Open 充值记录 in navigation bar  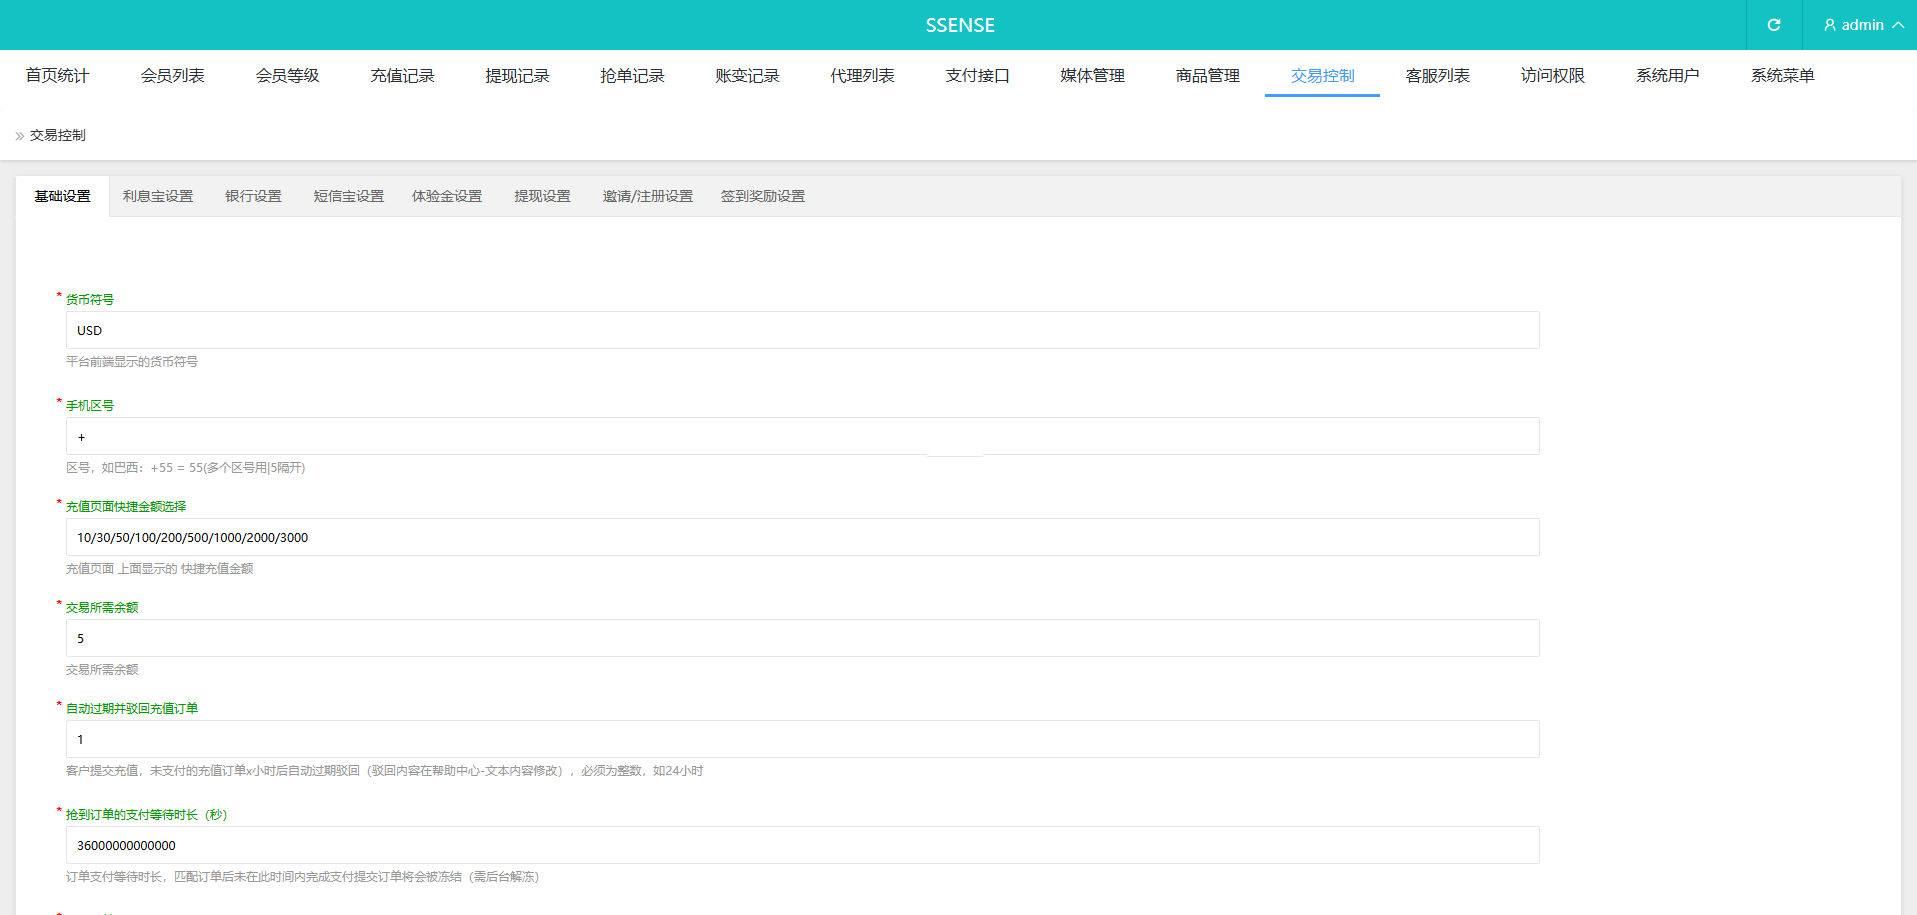coord(402,76)
